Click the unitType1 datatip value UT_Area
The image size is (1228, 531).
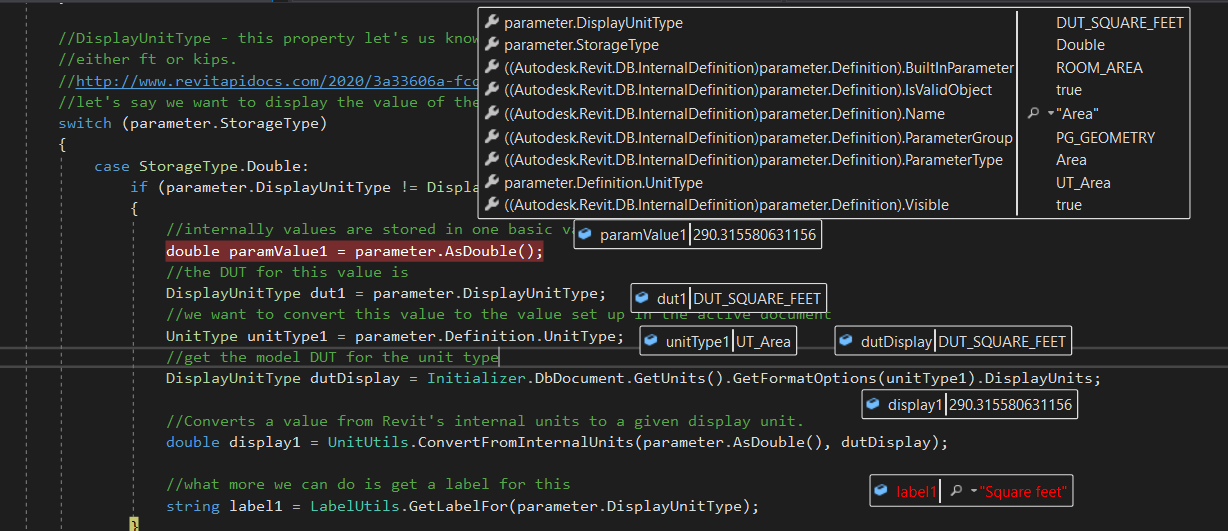click(764, 342)
